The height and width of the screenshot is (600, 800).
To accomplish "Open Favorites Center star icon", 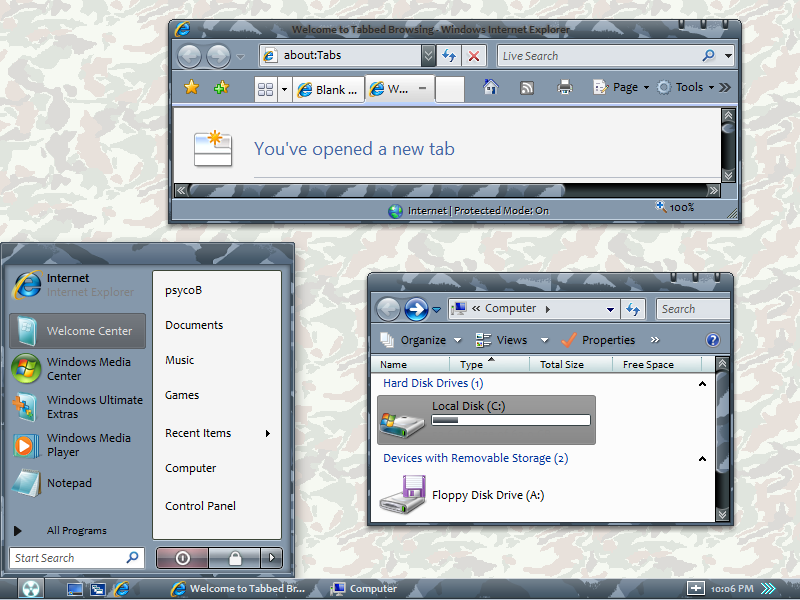I will (x=192, y=87).
